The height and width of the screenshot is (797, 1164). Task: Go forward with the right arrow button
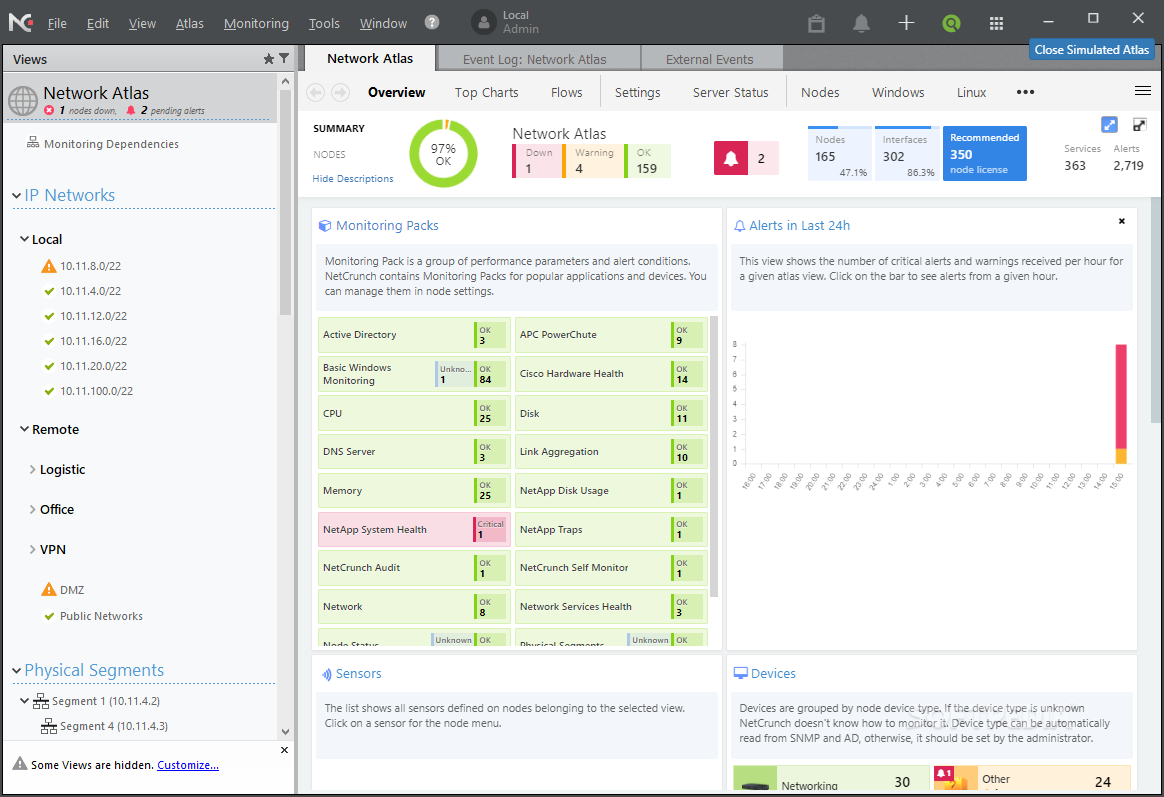point(340,92)
